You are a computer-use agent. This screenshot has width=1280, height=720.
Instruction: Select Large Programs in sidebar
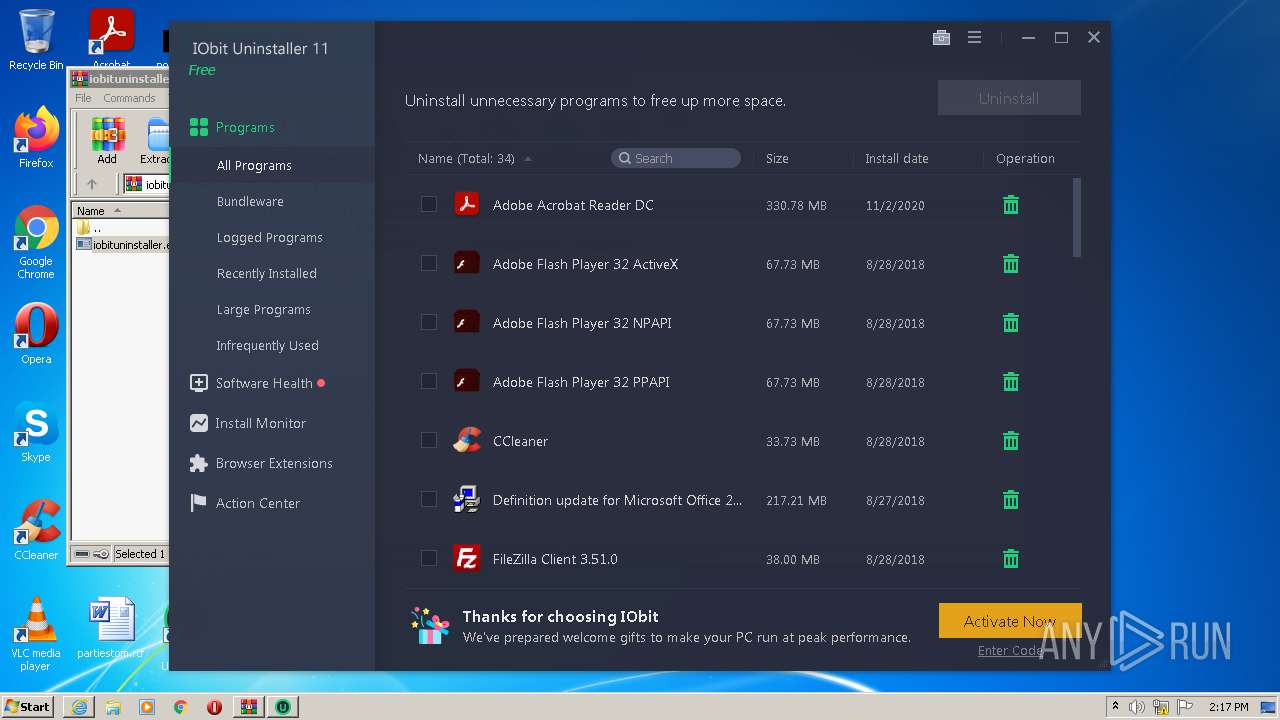point(263,310)
